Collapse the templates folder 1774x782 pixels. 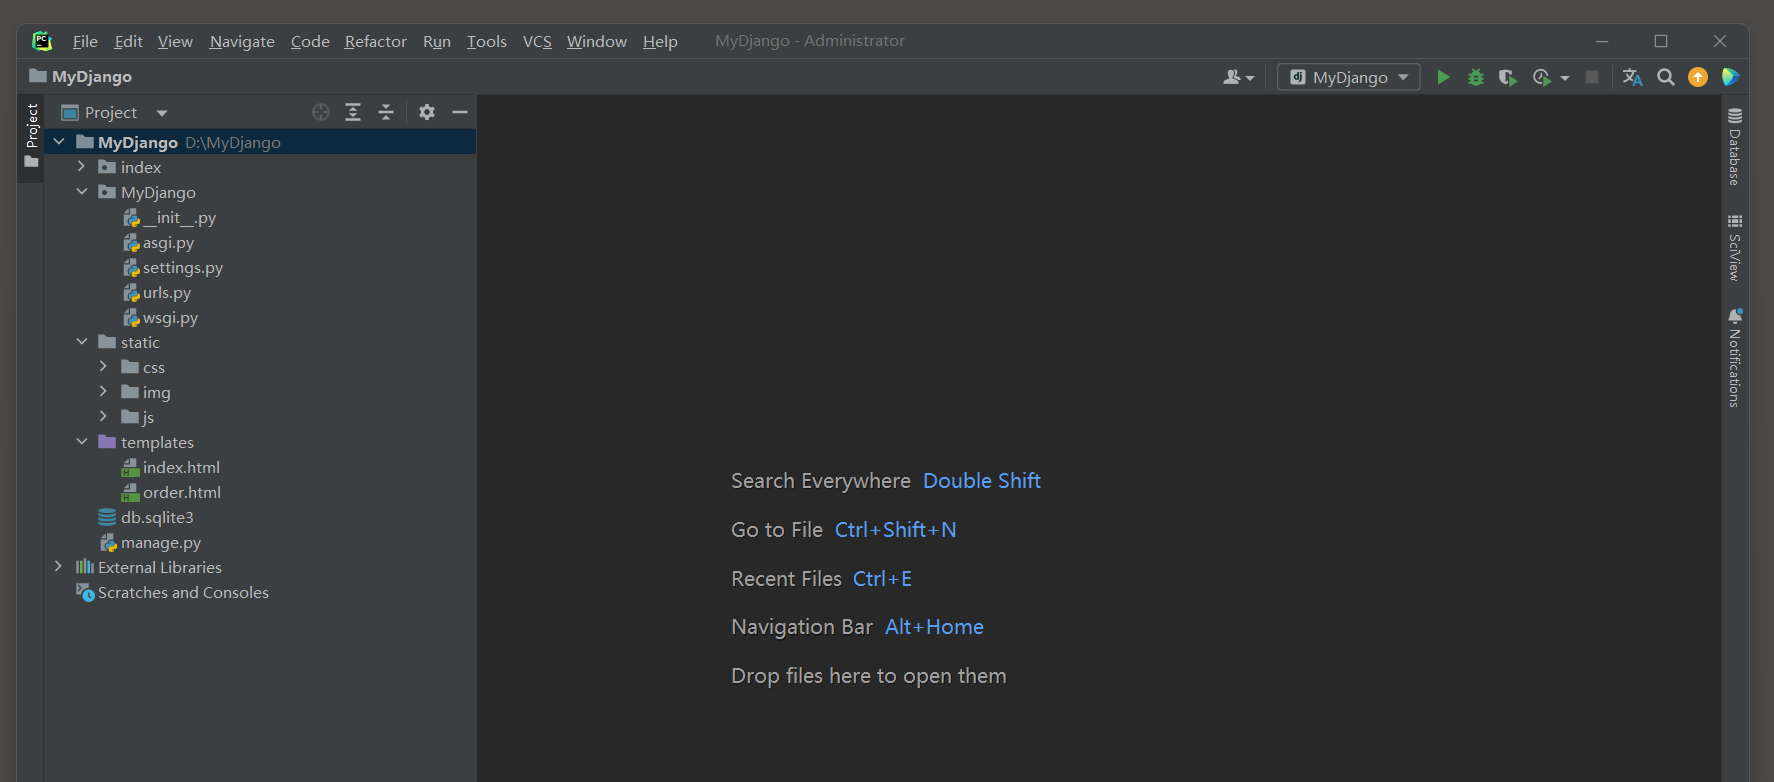click(82, 442)
